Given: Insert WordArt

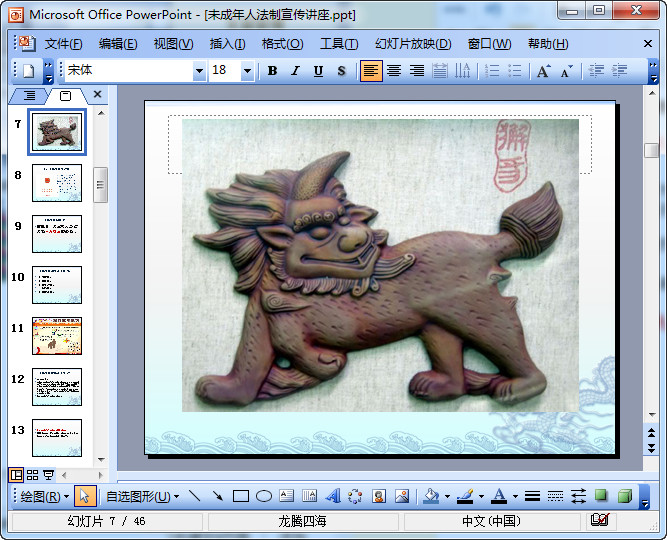Looking at the screenshot, I should [x=333, y=496].
